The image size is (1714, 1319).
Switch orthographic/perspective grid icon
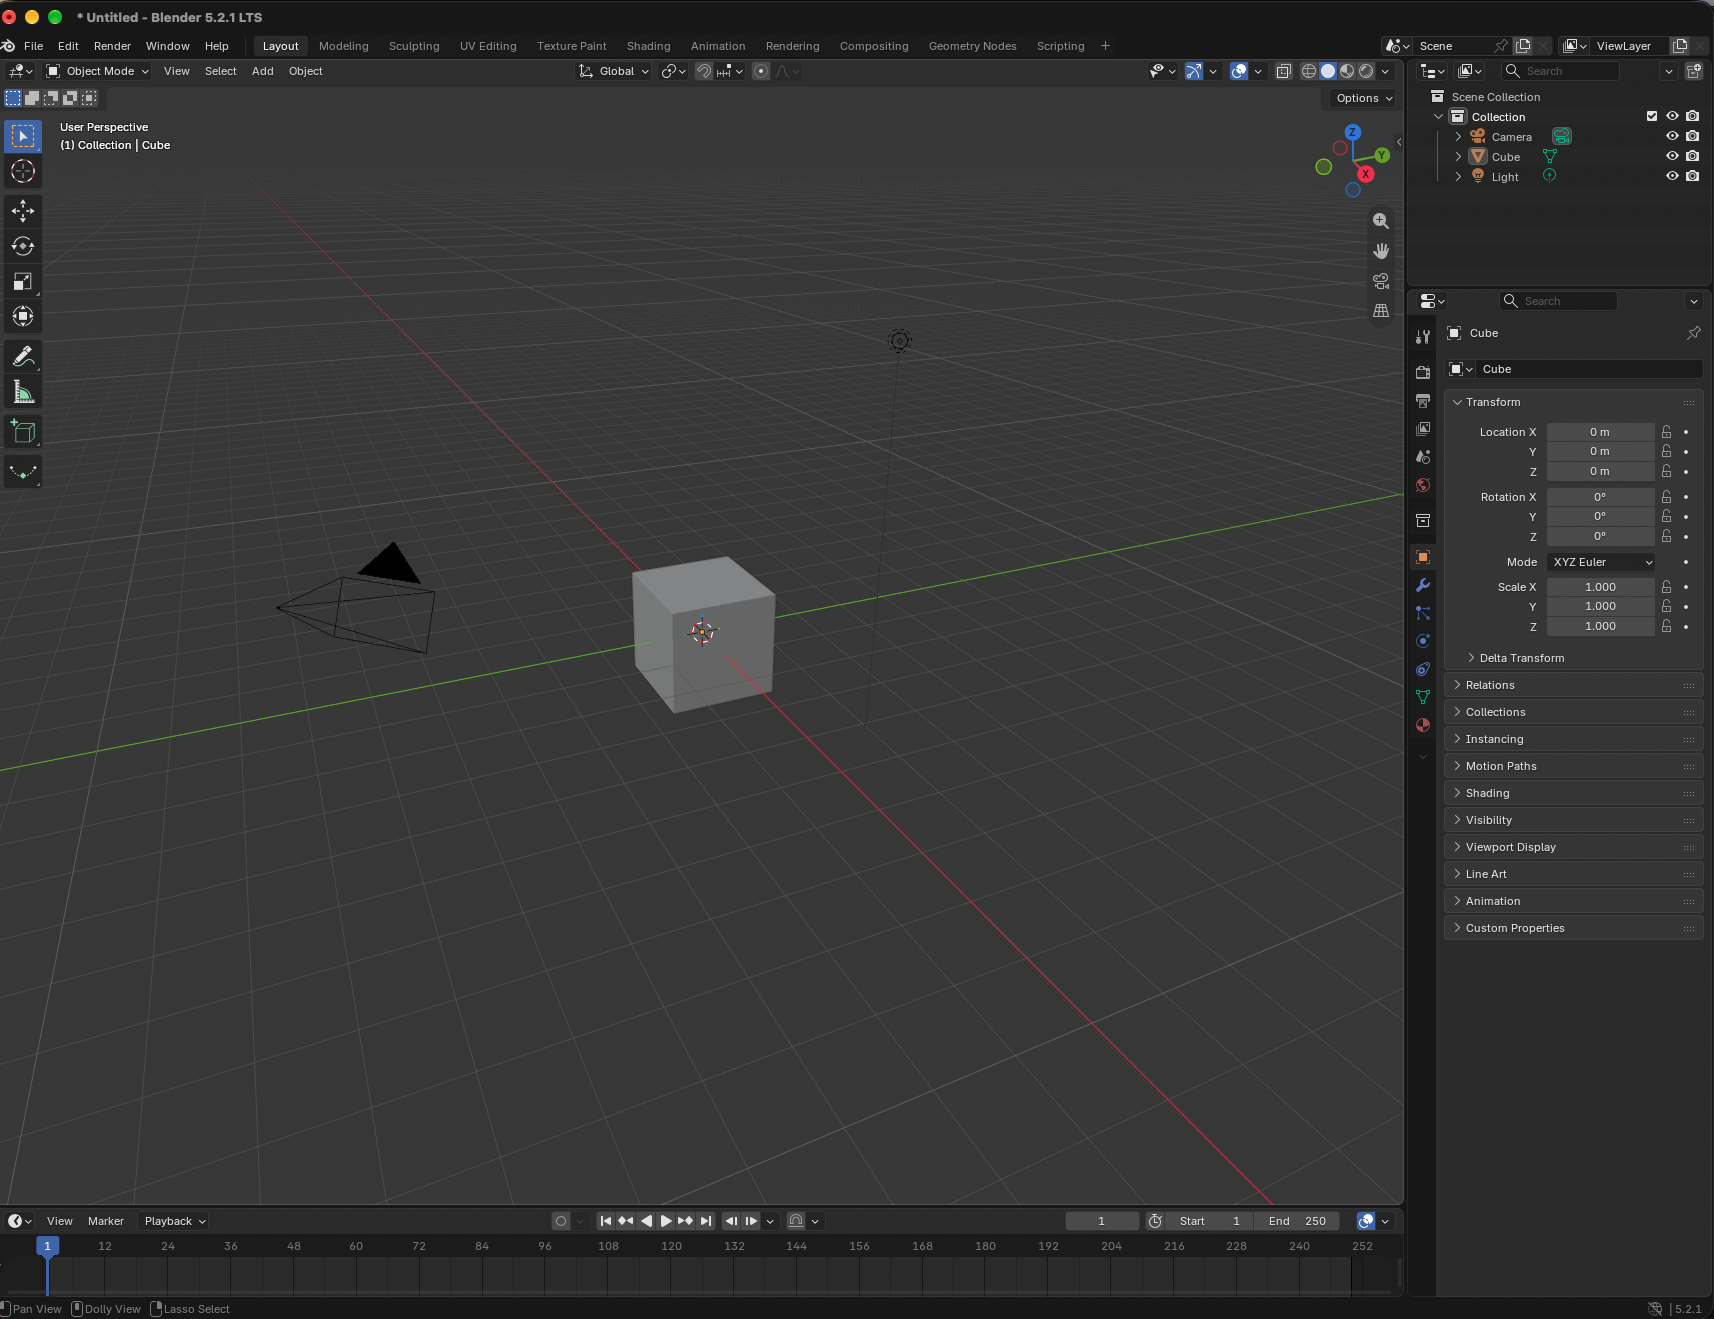tap(1381, 311)
